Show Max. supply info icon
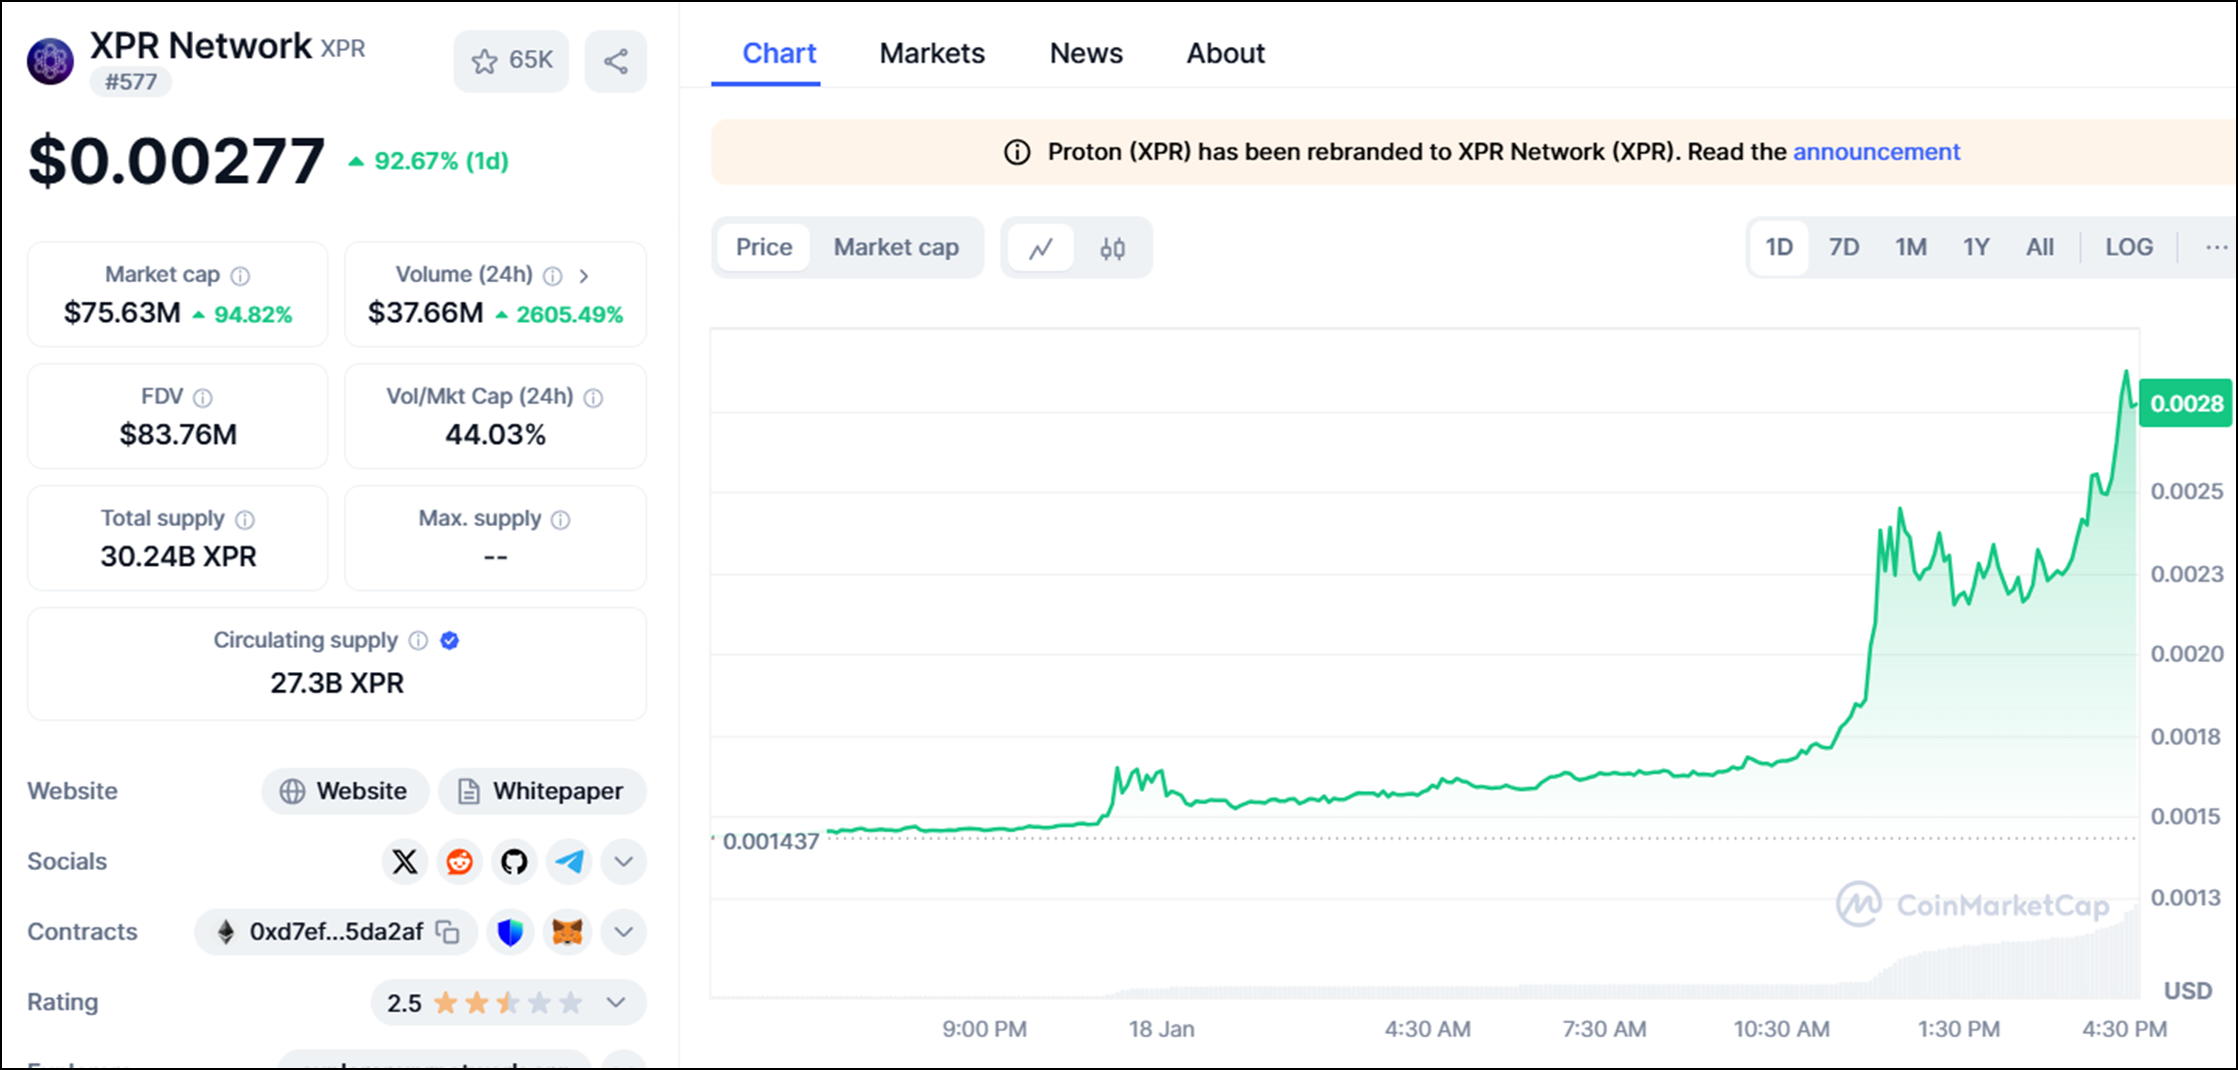Image resolution: width=2238 pixels, height=1070 pixels. [x=561, y=520]
